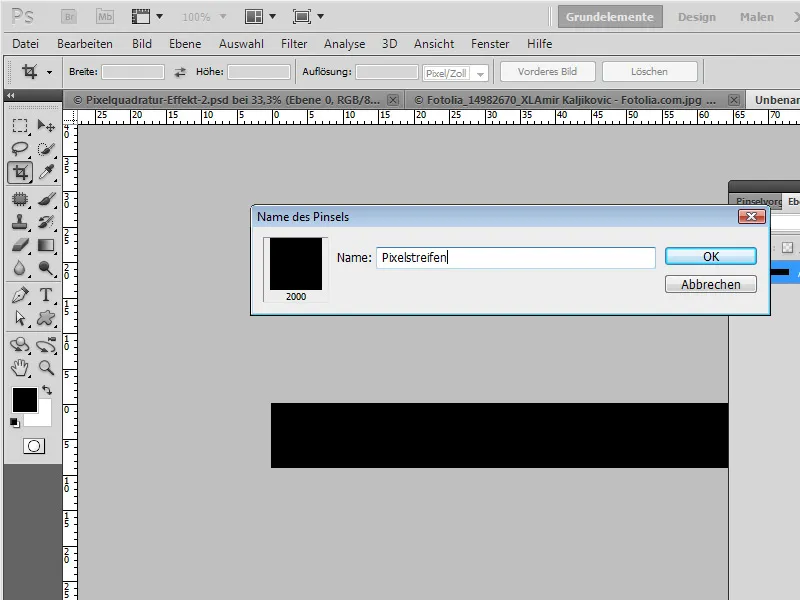Swap width and height values
Viewport: 800px width, 600px height.
[x=180, y=72]
